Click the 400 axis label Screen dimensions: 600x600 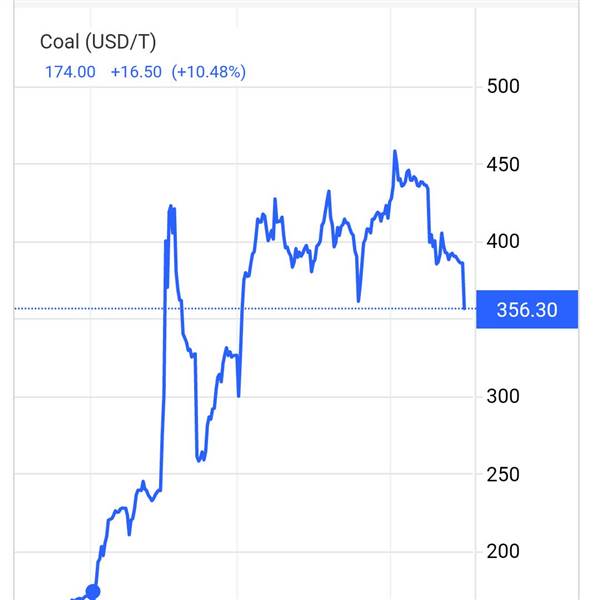pos(503,241)
